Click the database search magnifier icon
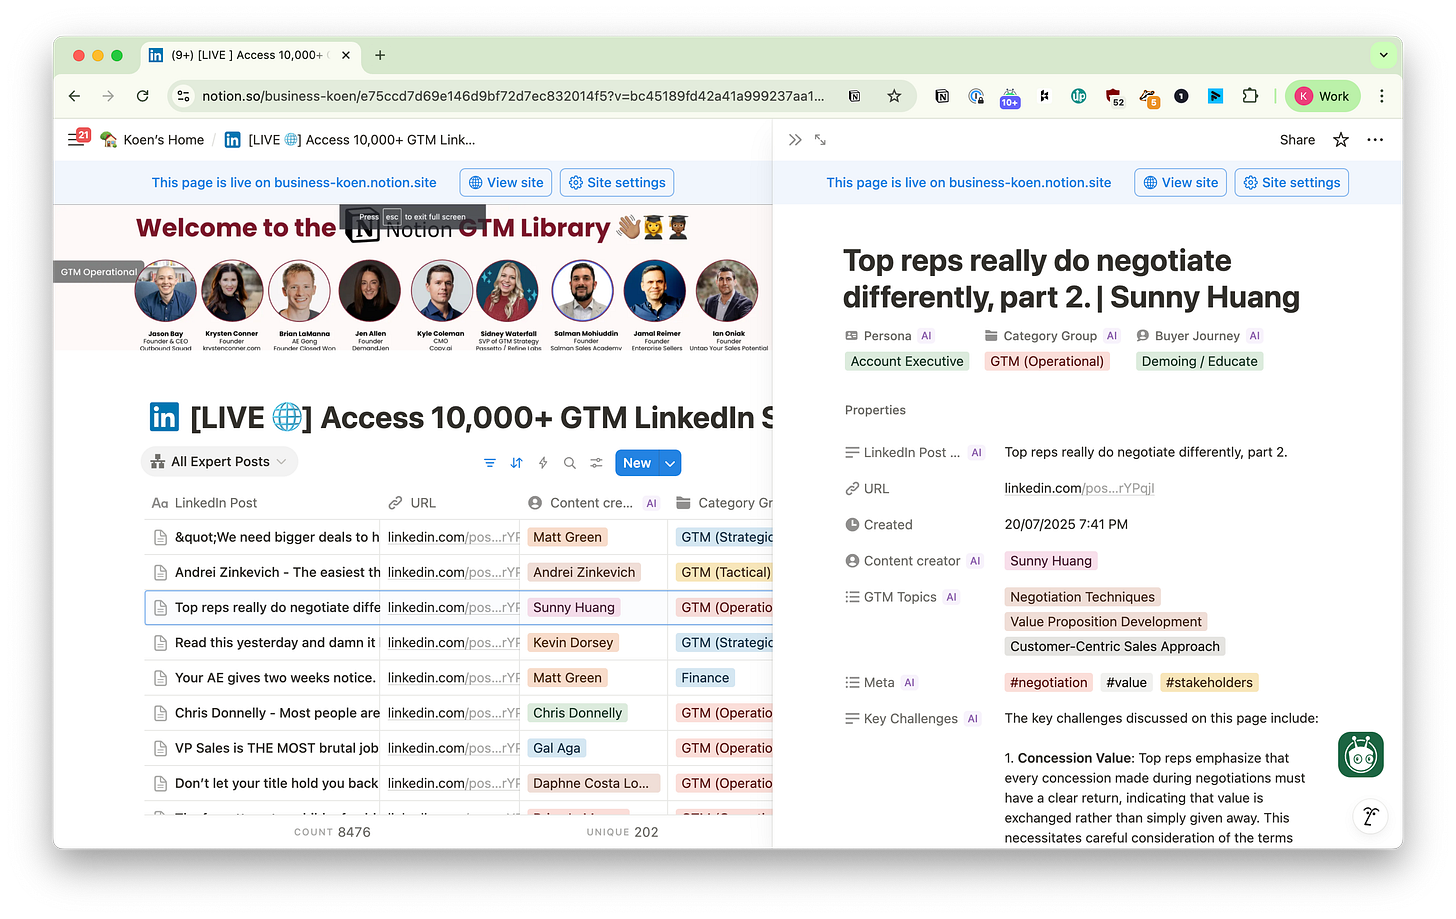 tap(570, 463)
